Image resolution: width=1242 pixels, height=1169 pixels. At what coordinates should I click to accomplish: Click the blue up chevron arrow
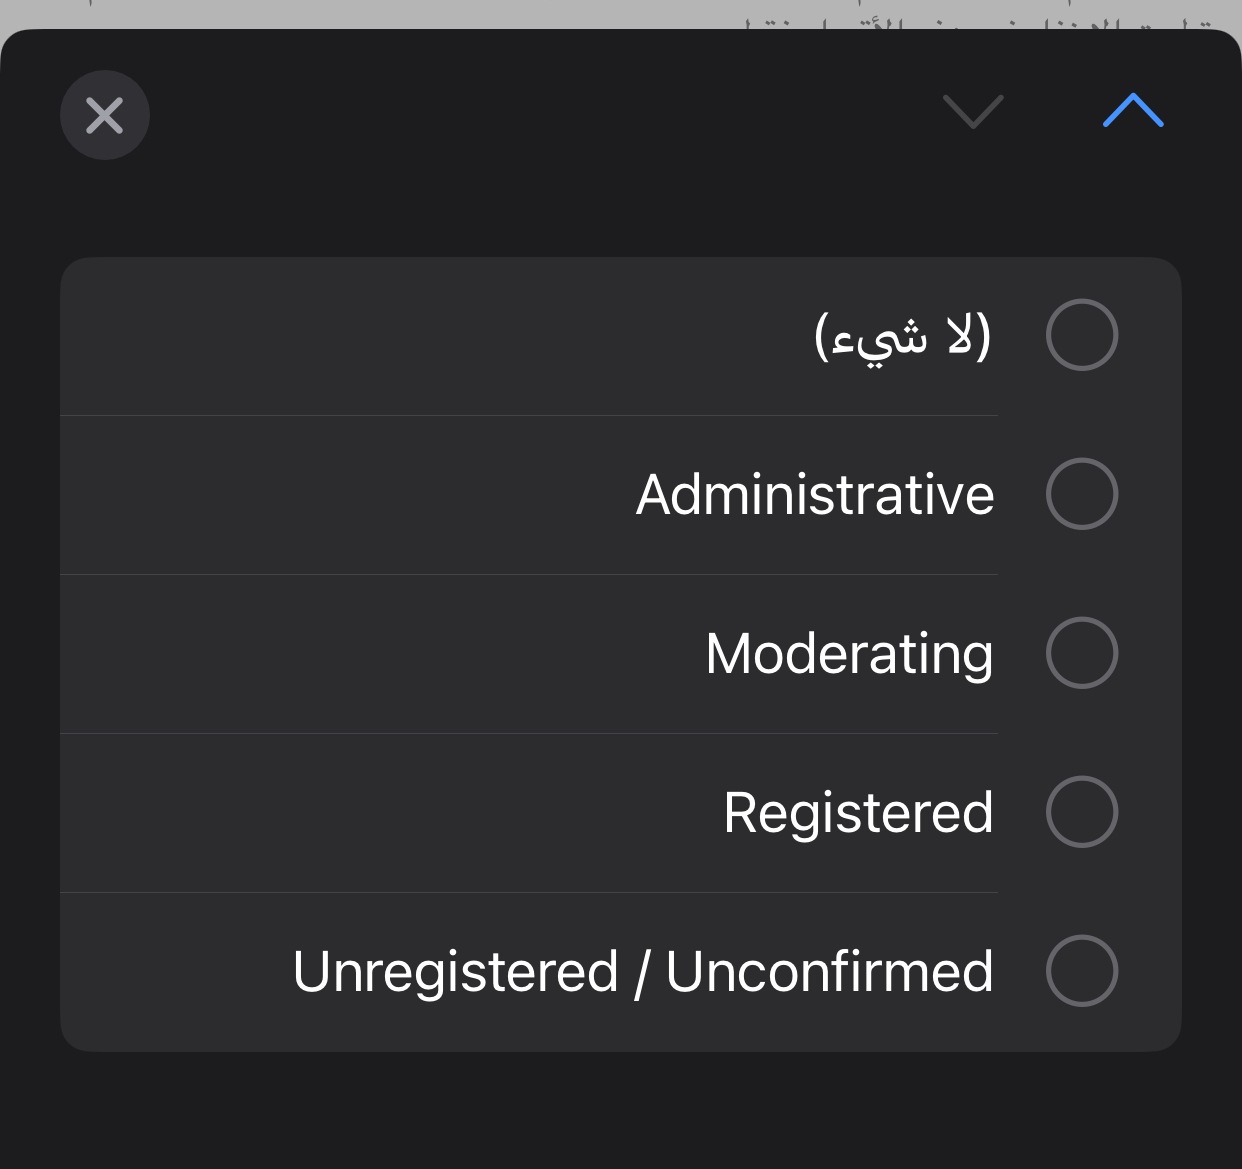[1133, 111]
